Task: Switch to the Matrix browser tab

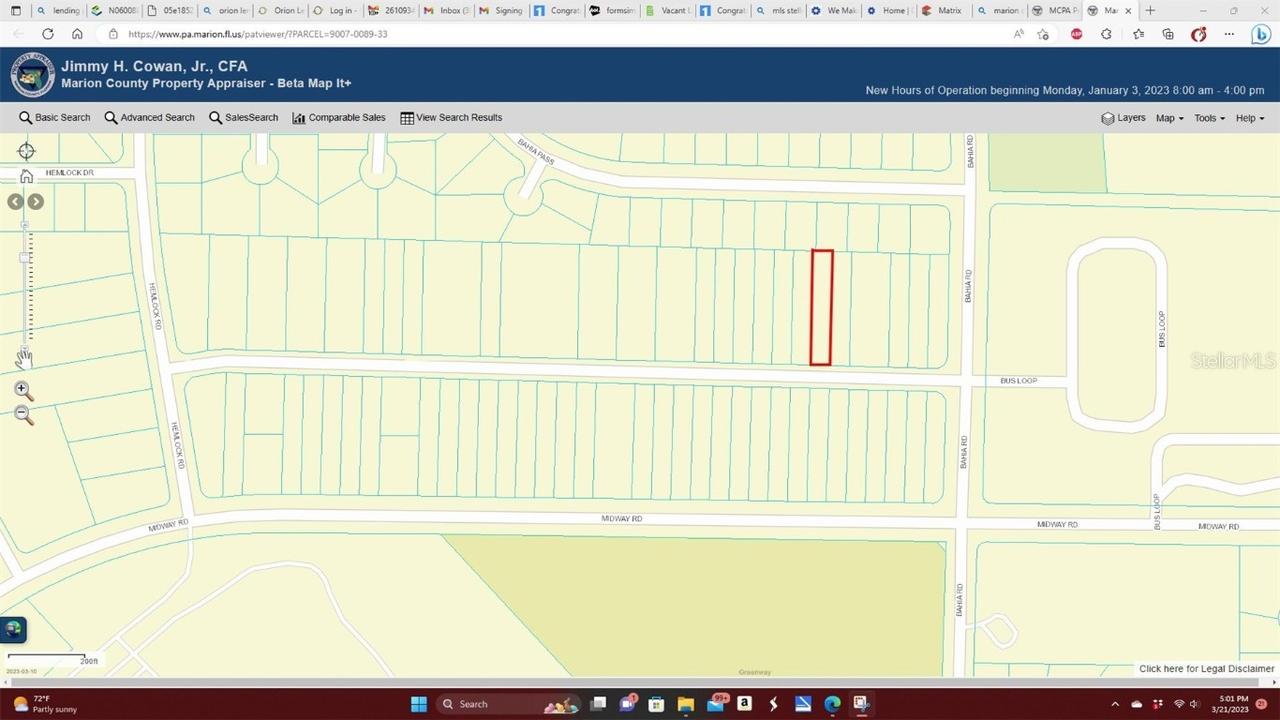Action: [x=944, y=10]
